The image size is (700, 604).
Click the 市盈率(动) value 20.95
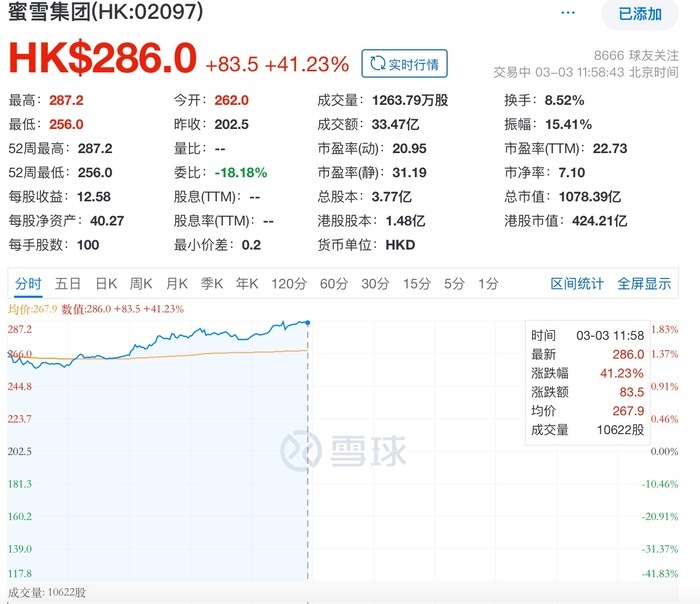coord(409,149)
